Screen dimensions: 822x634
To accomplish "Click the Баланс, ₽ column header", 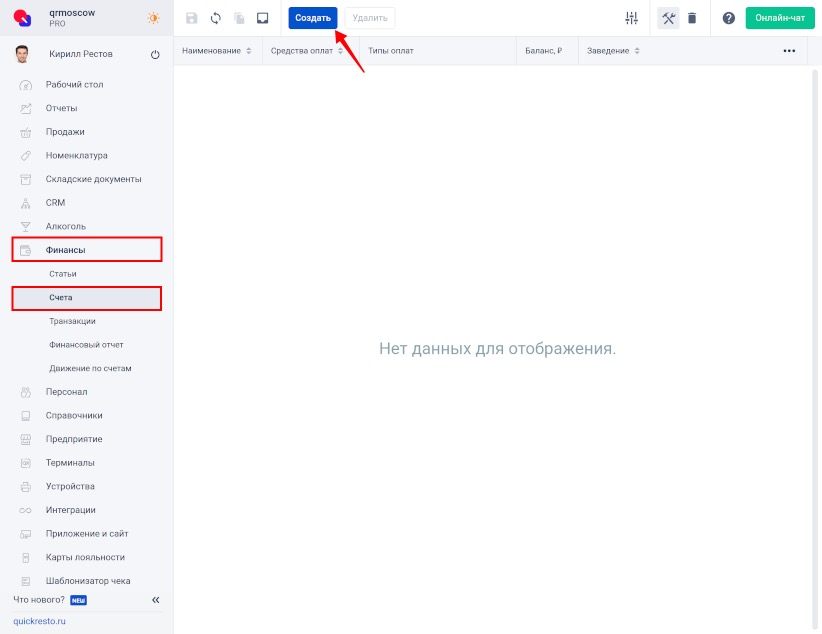I will coord(544,51).
